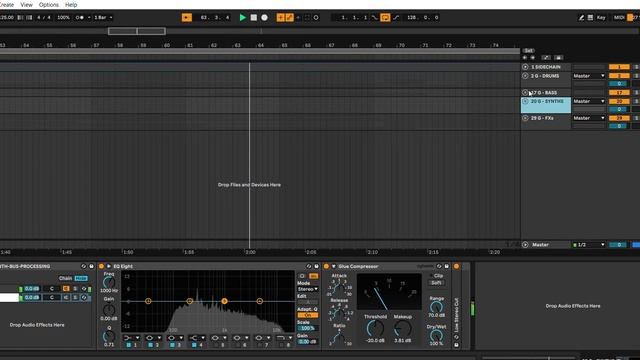Toggle the metronome button
Viewport: 640px width, 360px height.
81,18
